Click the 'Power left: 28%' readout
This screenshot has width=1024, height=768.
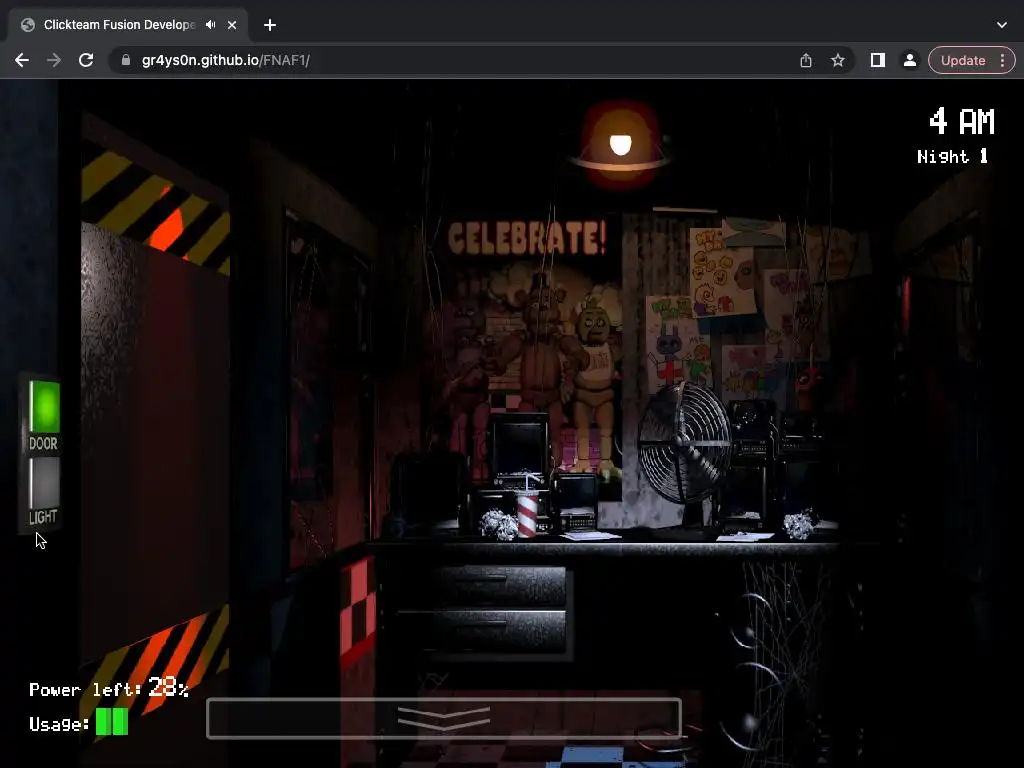point(109,688)
